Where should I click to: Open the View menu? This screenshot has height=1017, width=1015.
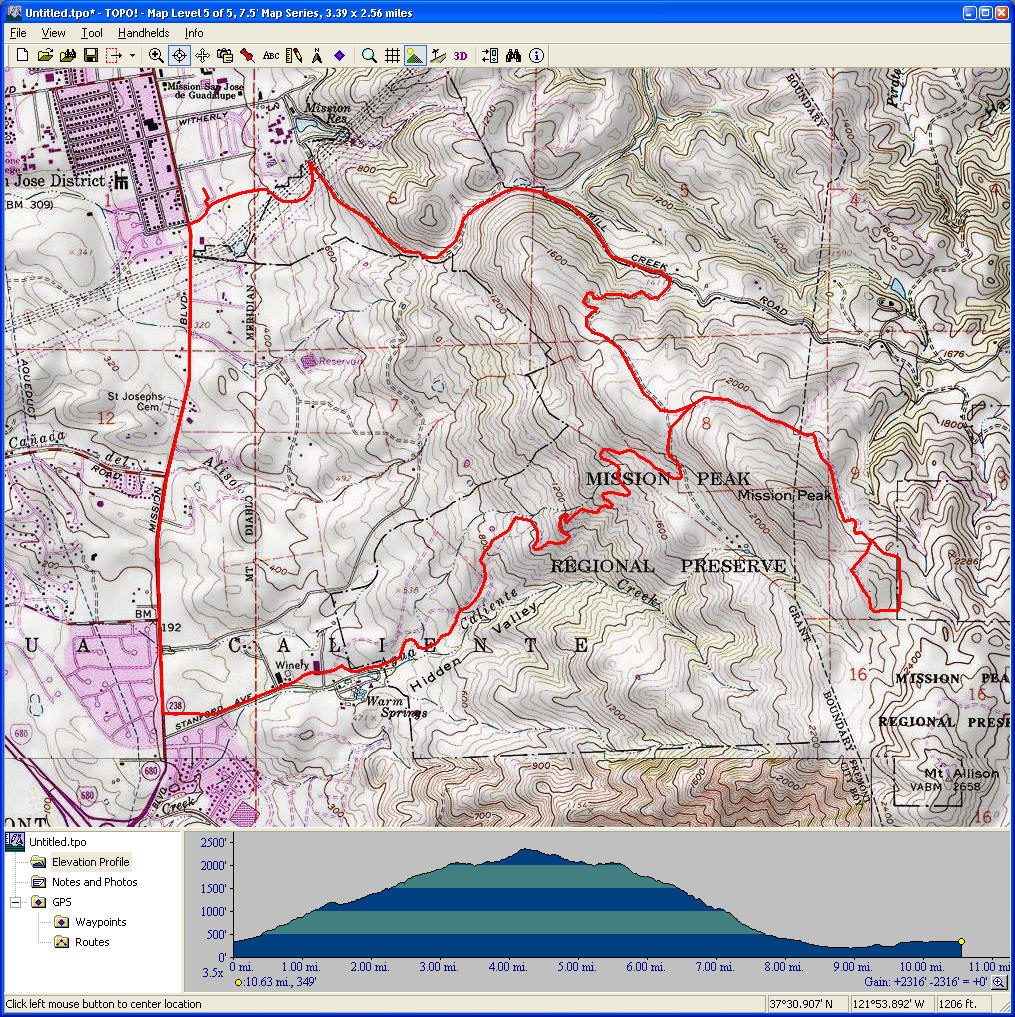[54, 33]
